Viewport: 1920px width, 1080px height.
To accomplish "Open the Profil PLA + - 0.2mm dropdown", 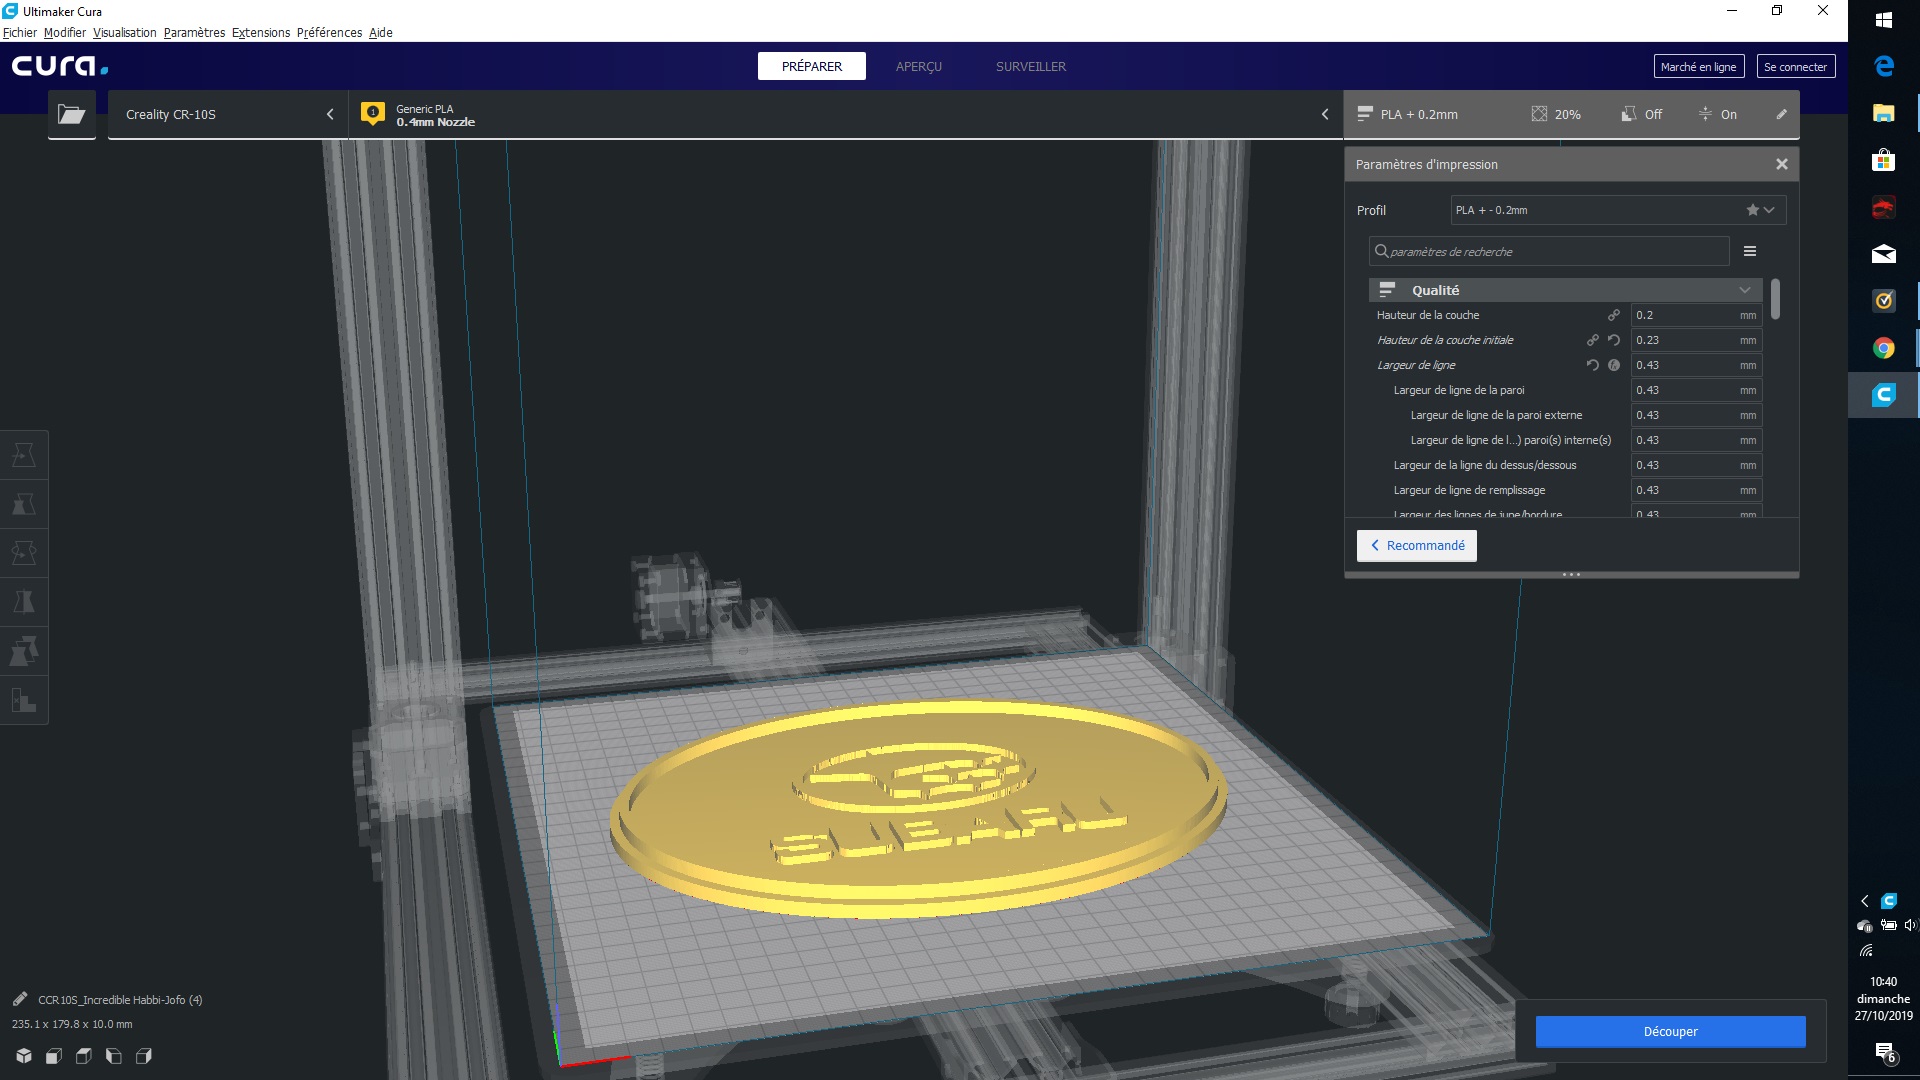I will (x=1768, y=210).
